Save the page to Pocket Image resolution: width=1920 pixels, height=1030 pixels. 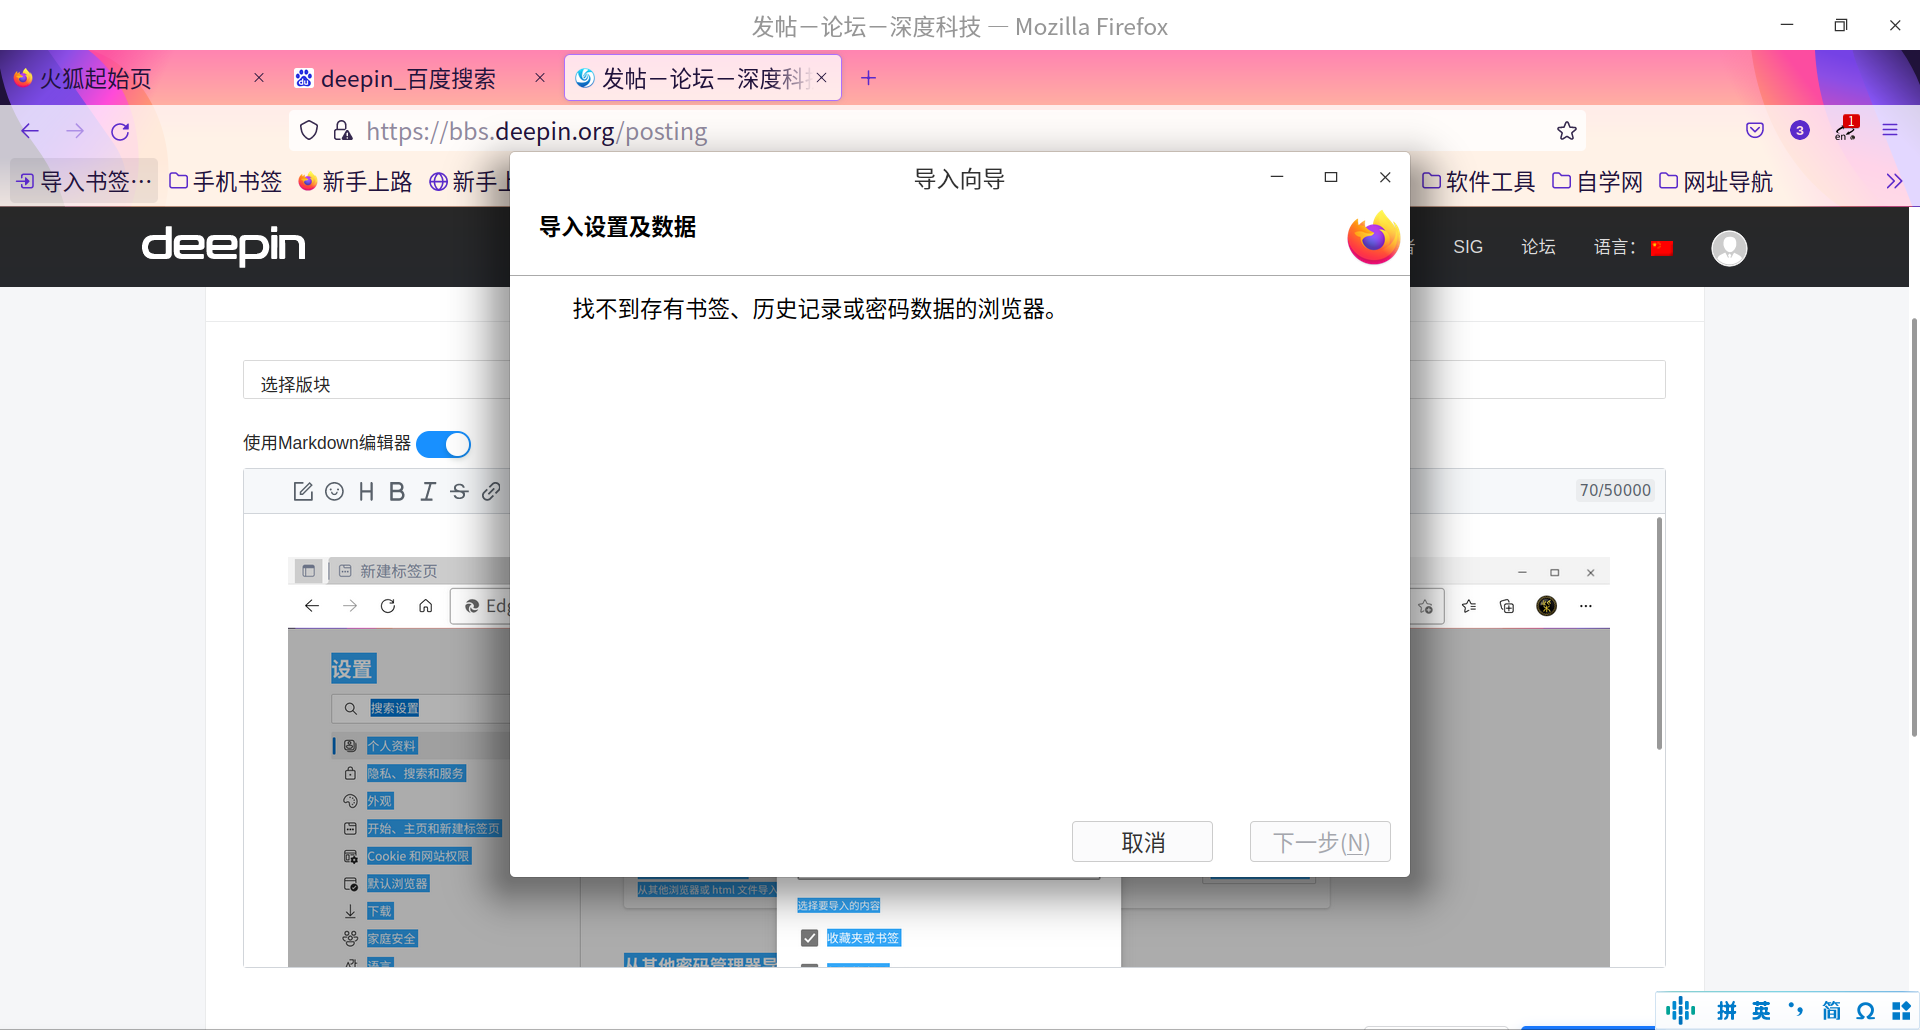click(1755, 130)
